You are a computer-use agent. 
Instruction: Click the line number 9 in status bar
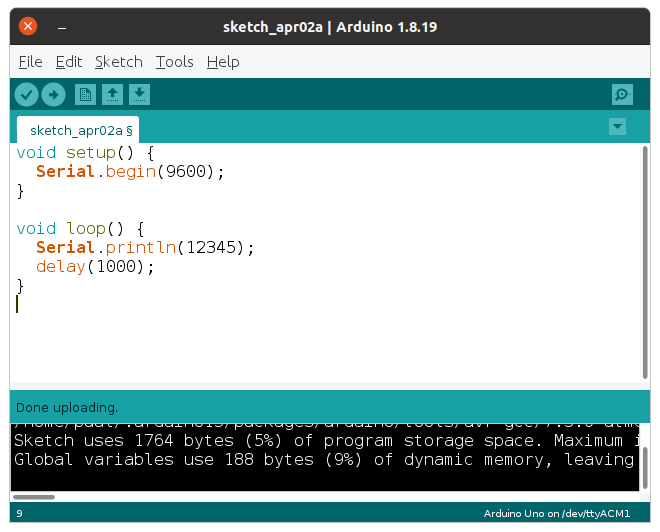(x=19, y=513)
